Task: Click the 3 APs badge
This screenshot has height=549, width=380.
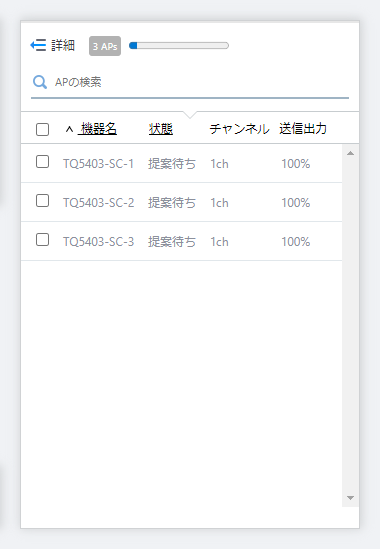Action: [105, 46]
